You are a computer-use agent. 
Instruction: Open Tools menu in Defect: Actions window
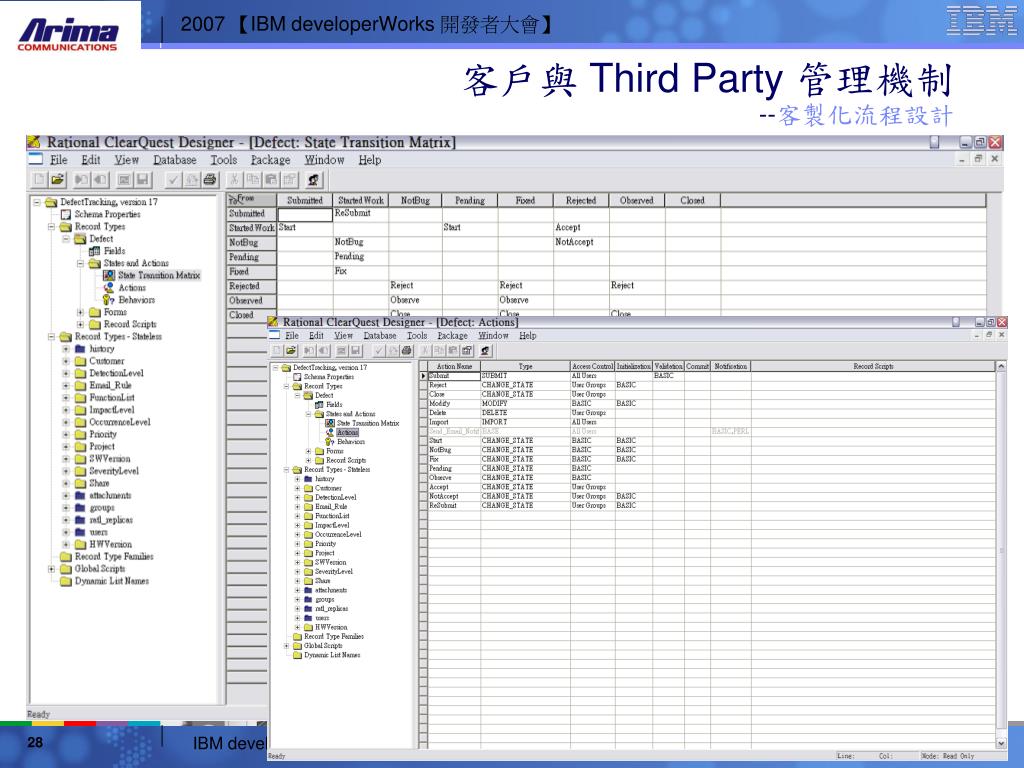pyautogui.click(x=417, y=336)
